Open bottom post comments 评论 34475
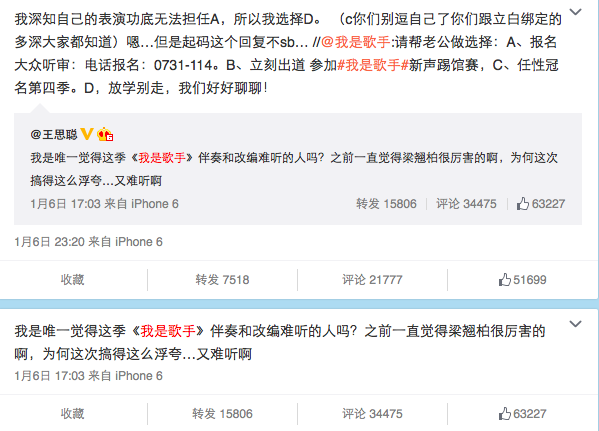 pyautogui.click(x=372, y=413)
